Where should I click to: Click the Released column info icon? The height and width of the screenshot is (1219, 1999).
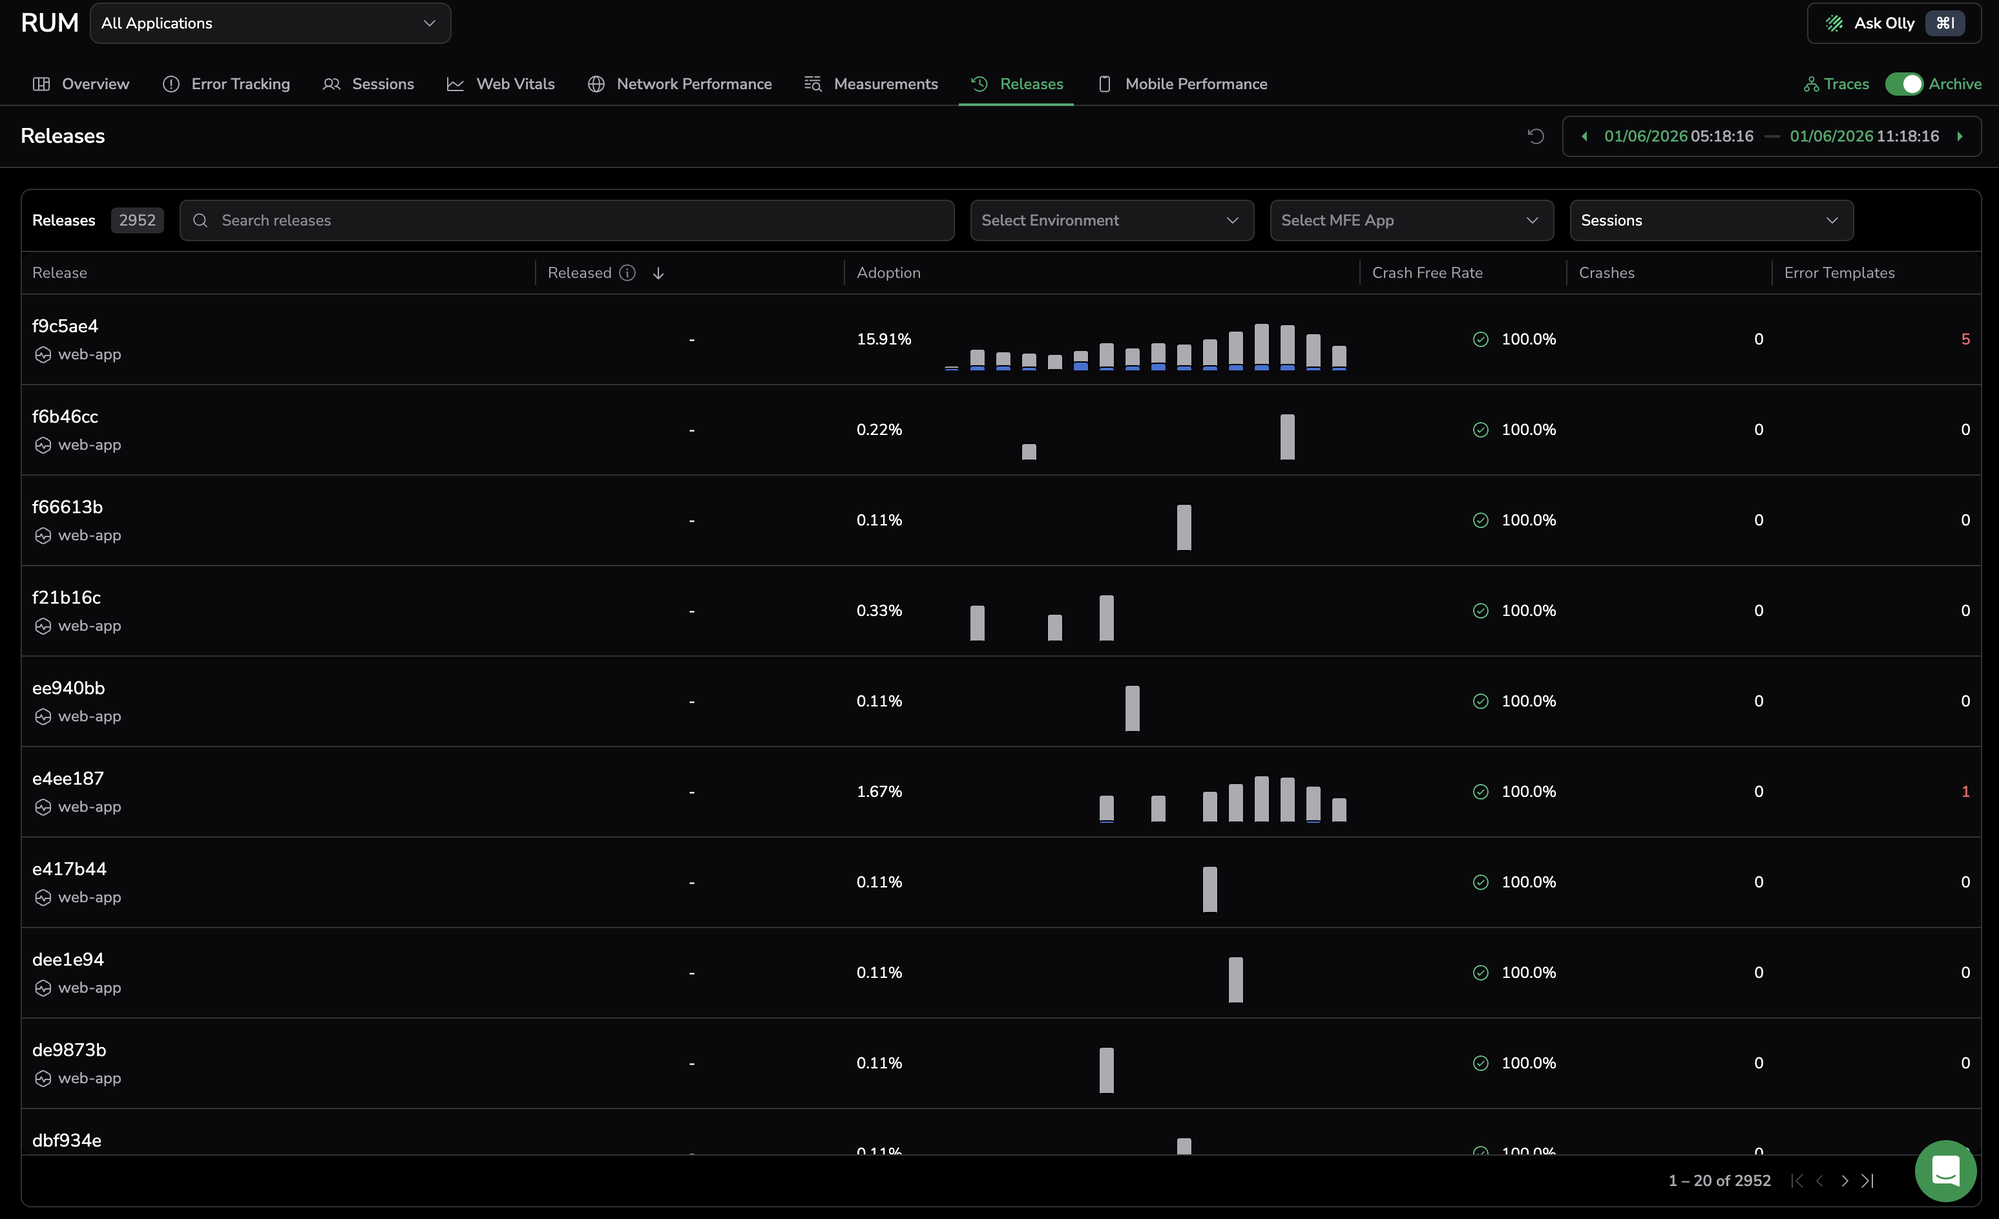[627, 273]
